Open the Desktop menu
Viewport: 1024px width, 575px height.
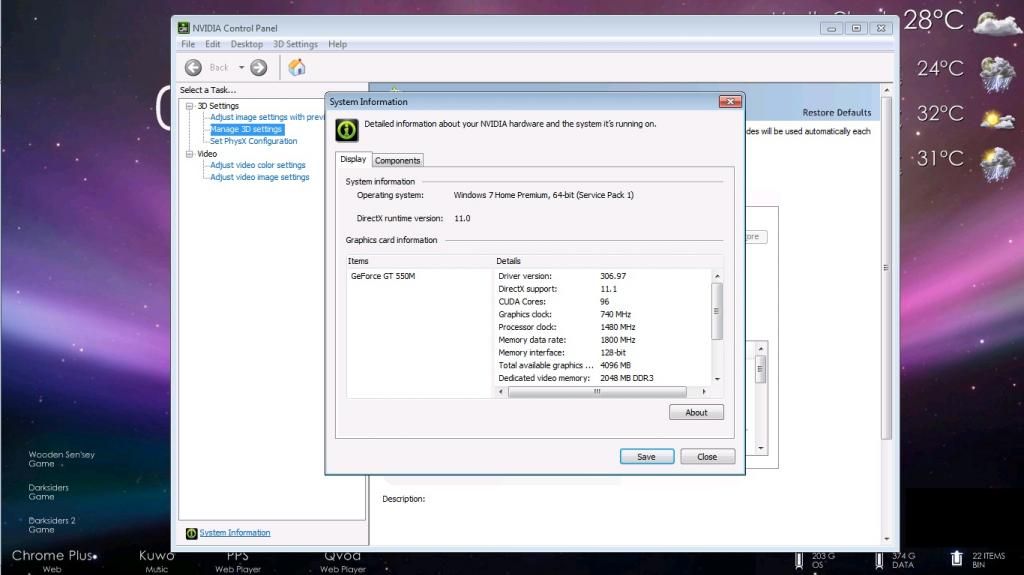[x=247, y=44]
